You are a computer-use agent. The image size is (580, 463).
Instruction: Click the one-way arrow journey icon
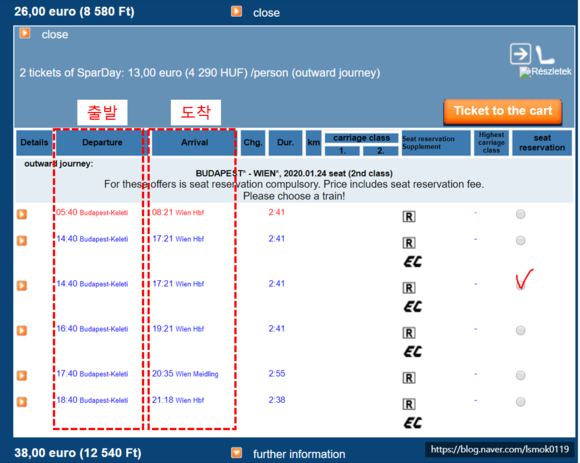click(x=520, y=54)
